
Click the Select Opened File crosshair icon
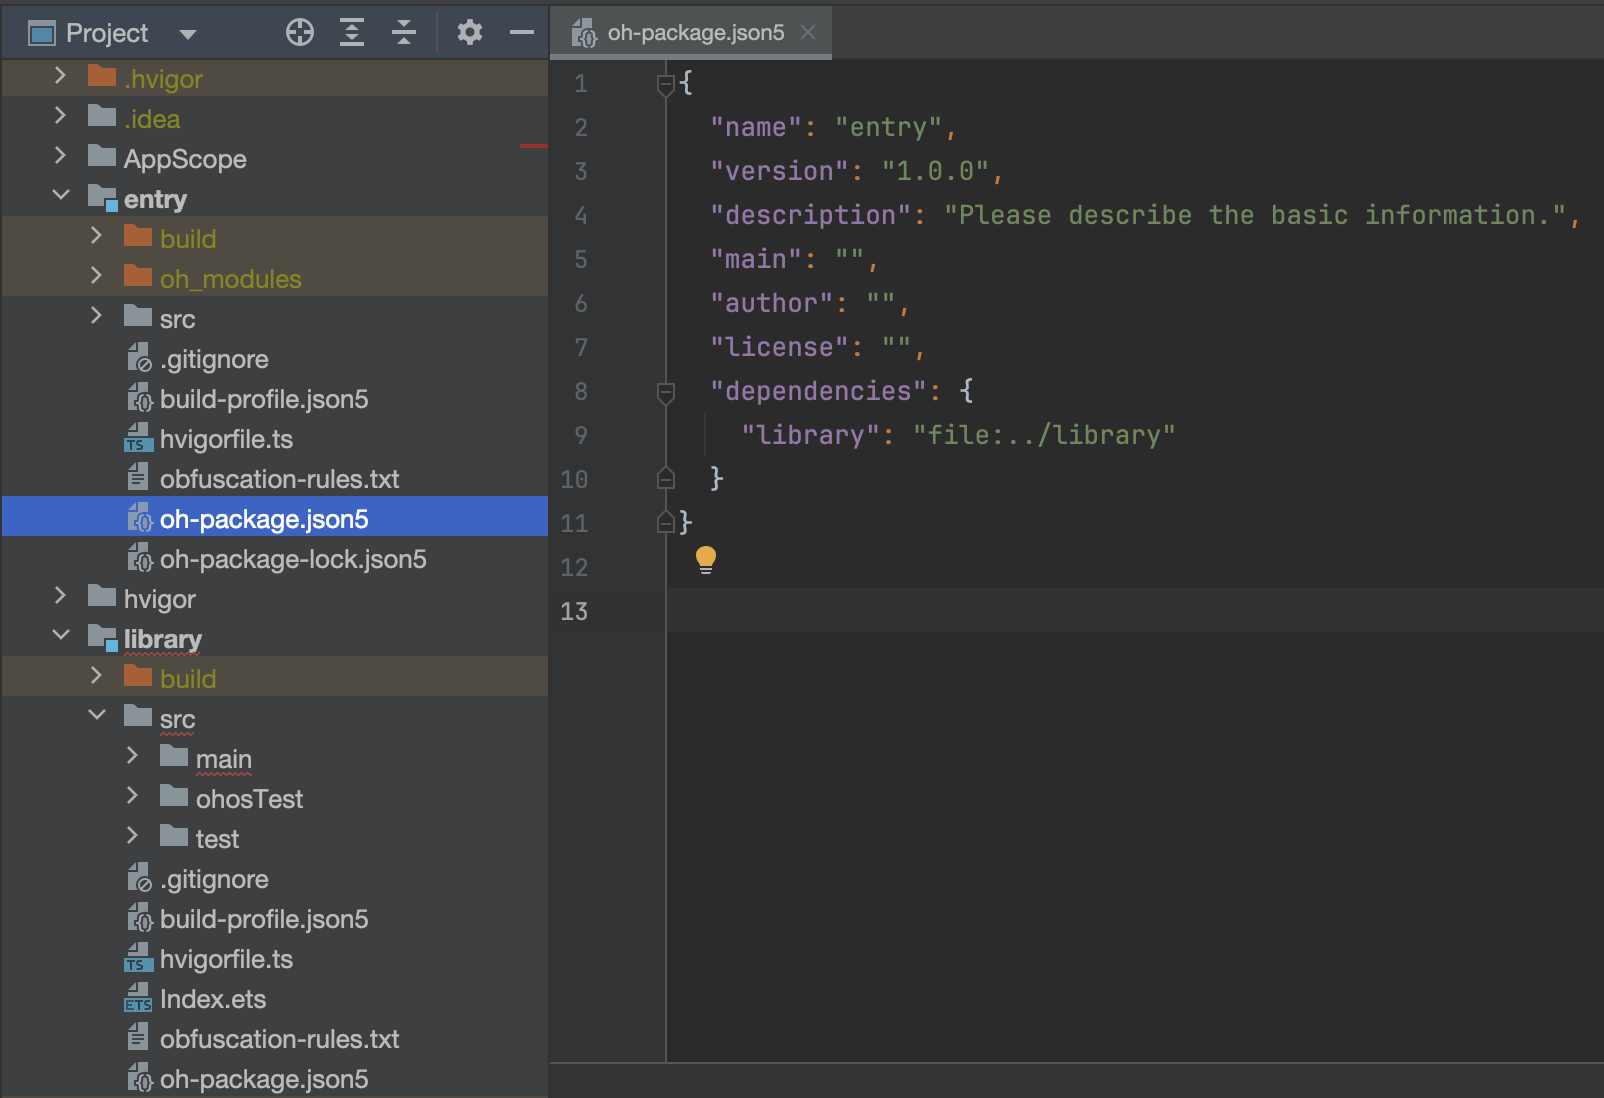coord(299,32)
